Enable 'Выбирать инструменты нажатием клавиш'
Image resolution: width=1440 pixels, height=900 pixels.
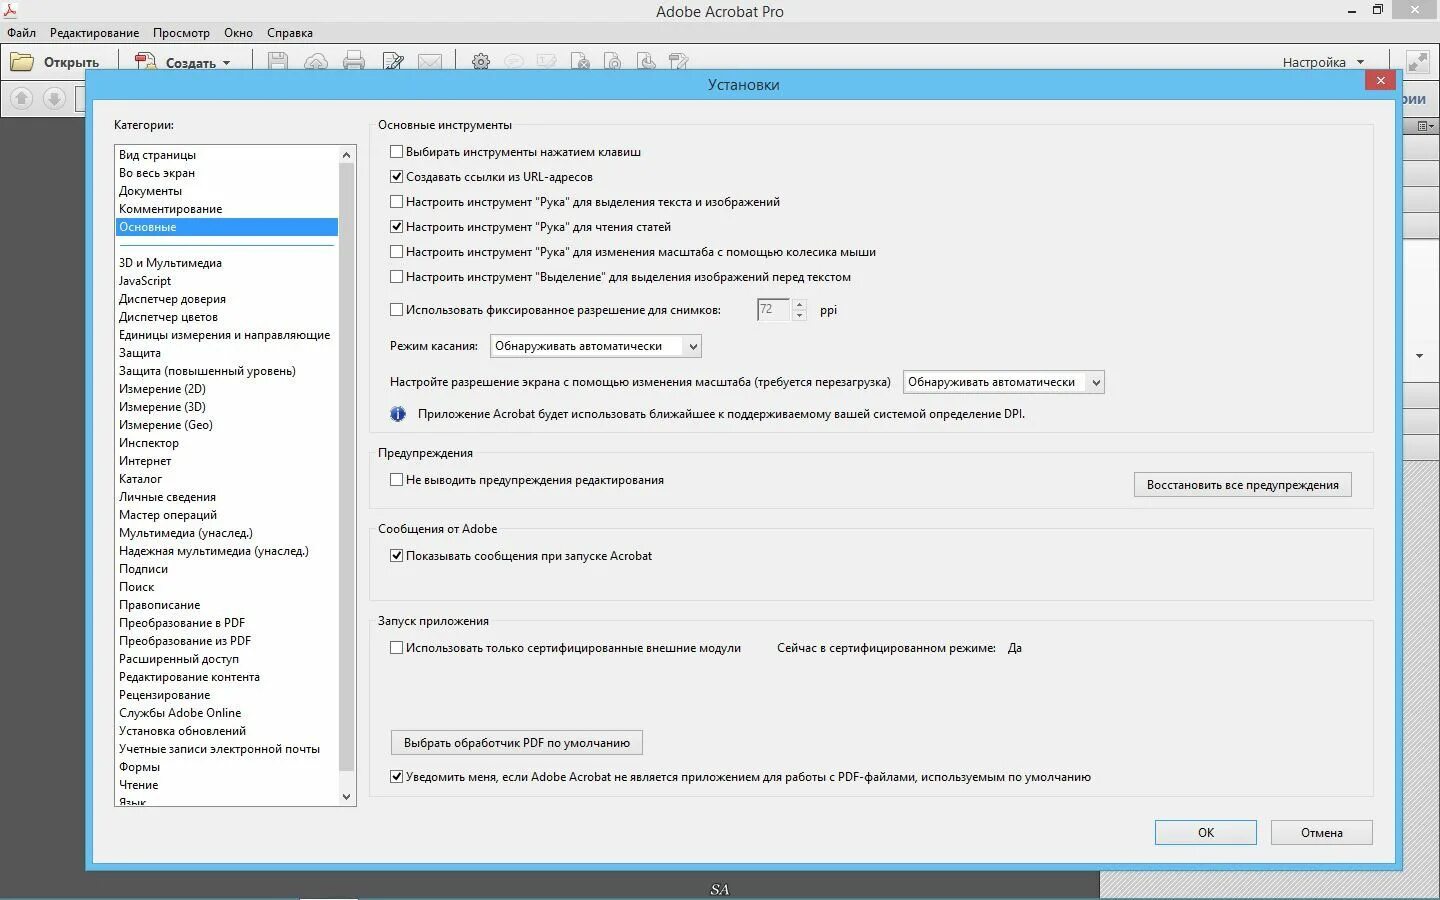tap(397, 151)
